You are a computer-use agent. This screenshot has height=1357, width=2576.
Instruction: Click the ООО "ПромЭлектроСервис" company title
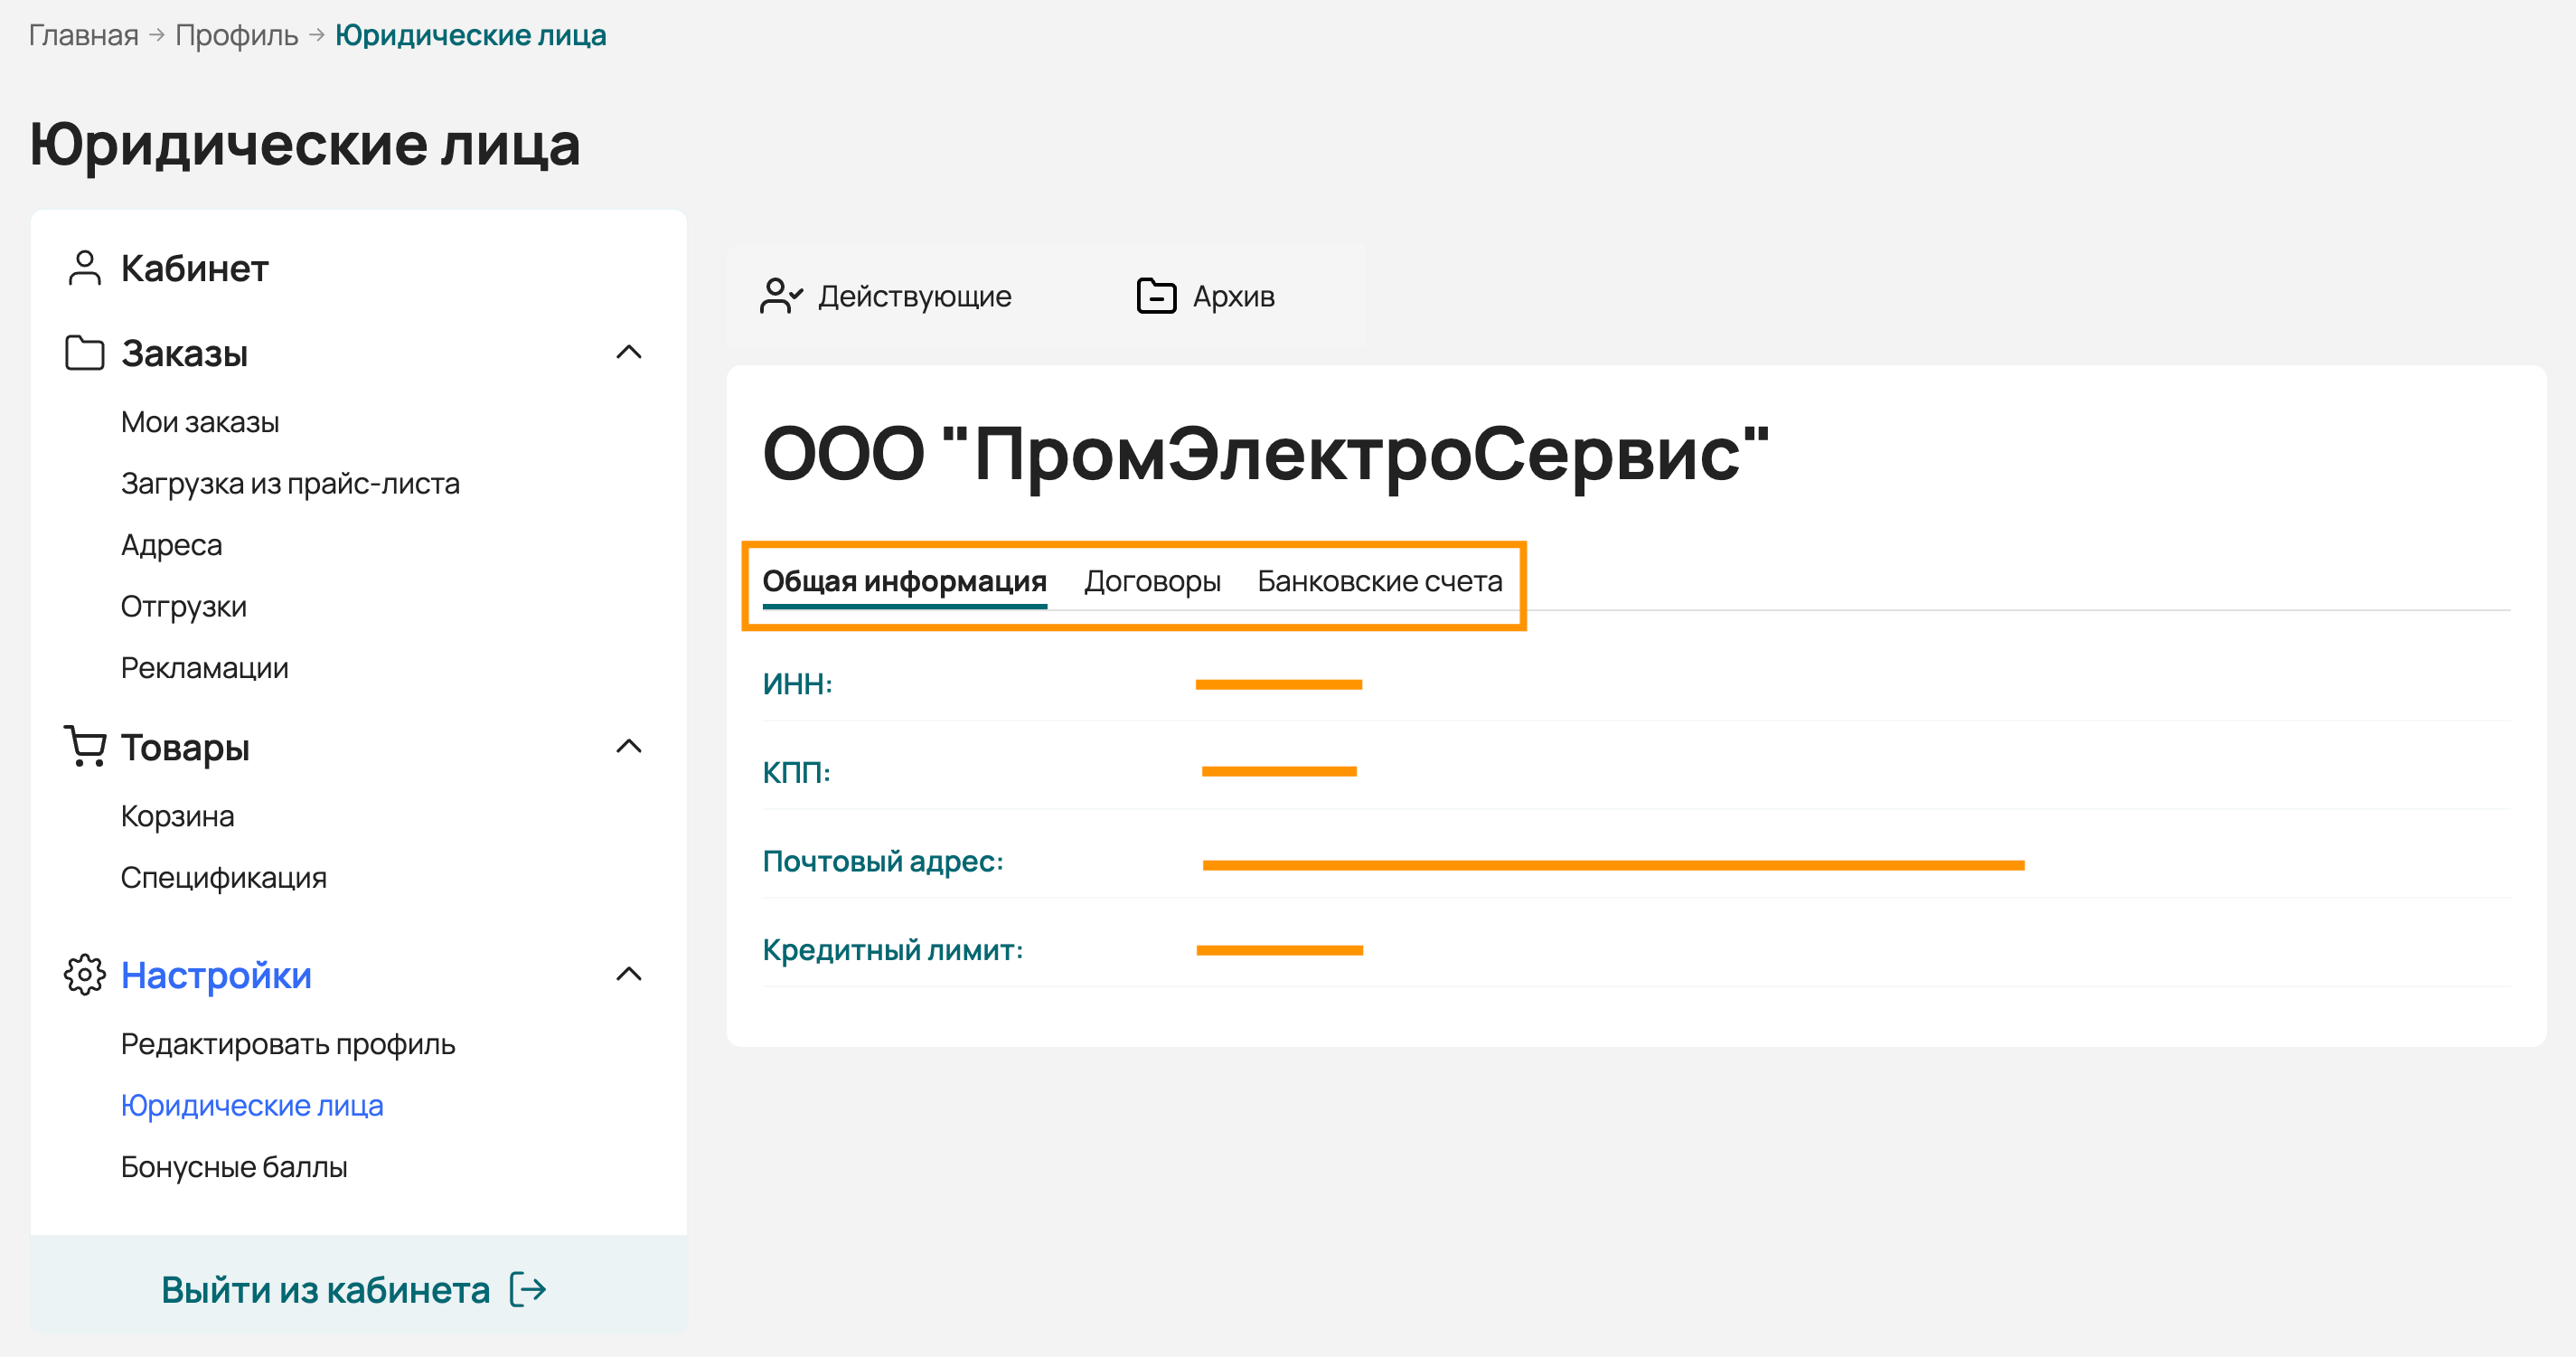click(1266, 455)
